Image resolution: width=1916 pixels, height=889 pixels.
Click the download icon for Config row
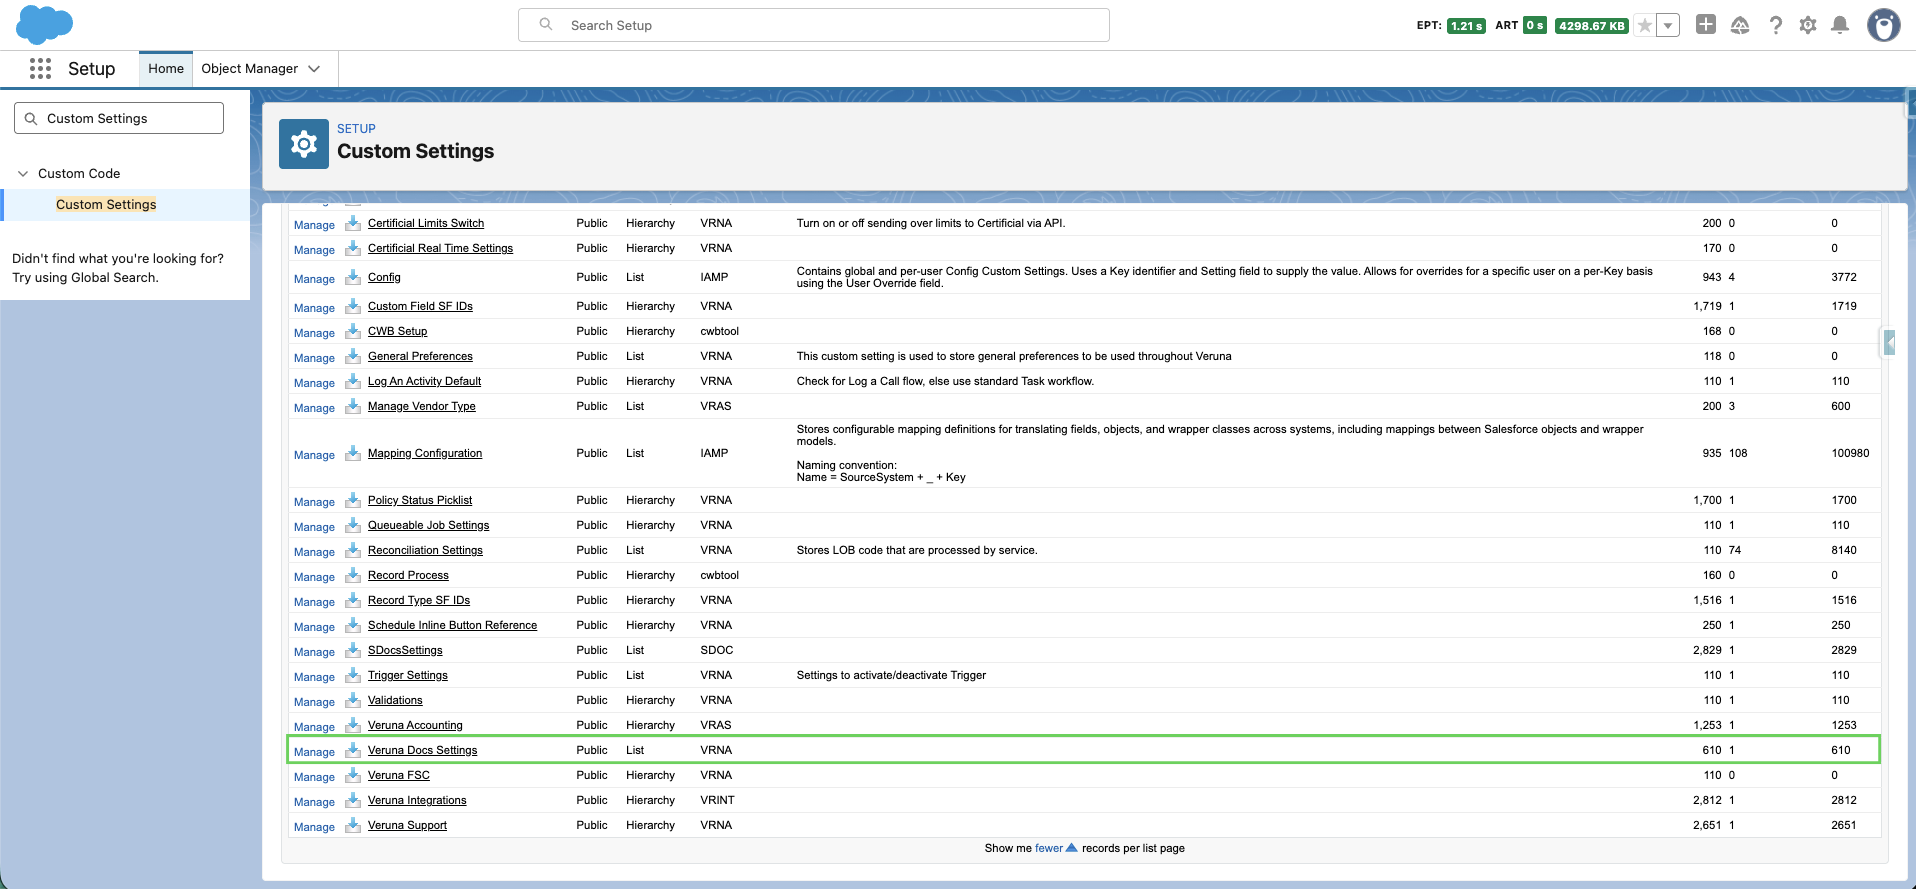[353, 277]
